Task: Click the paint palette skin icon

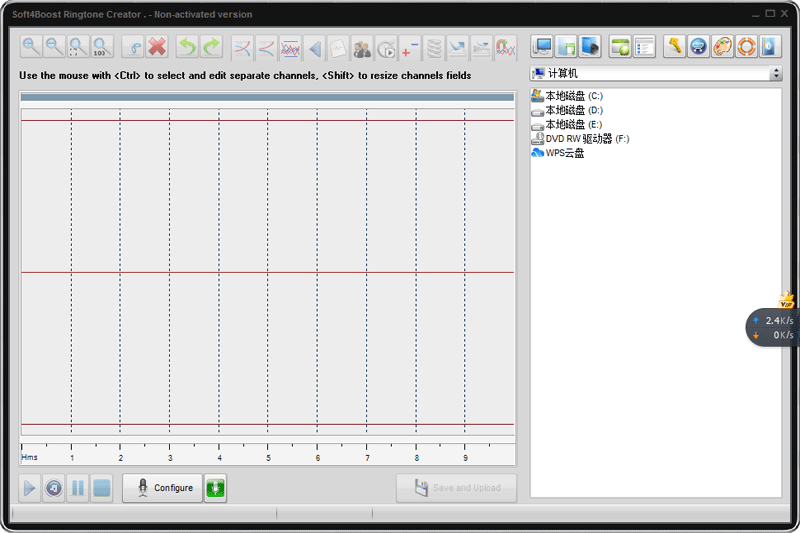Action: (722, 47)
